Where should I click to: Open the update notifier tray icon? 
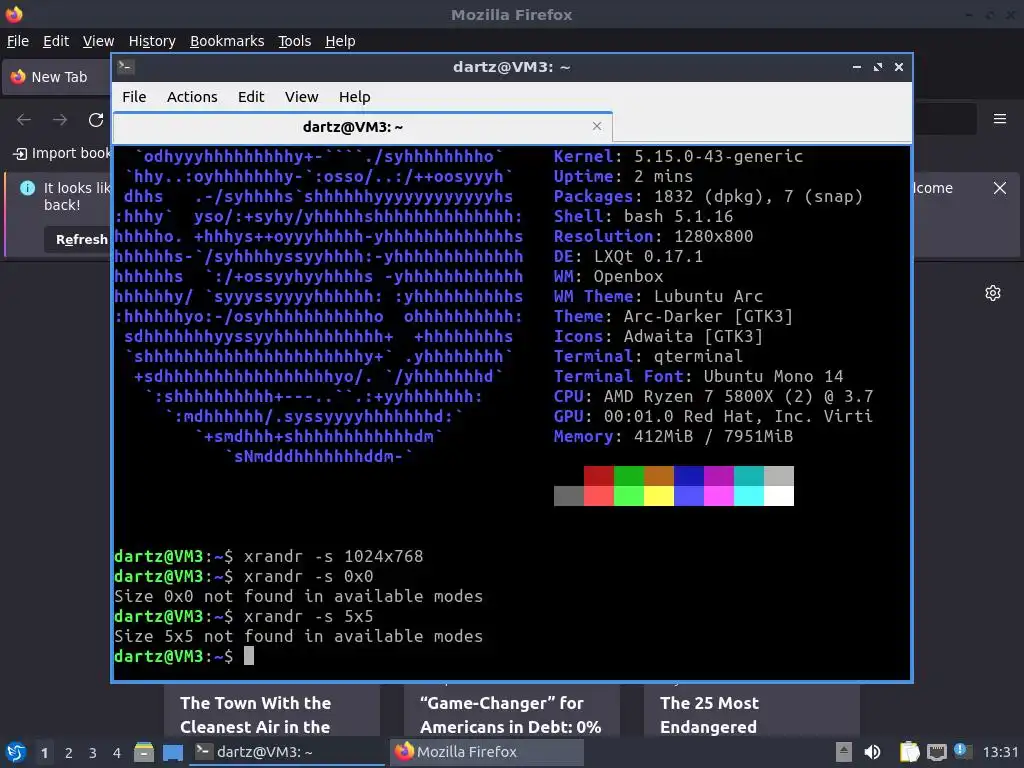click(962, 751)
